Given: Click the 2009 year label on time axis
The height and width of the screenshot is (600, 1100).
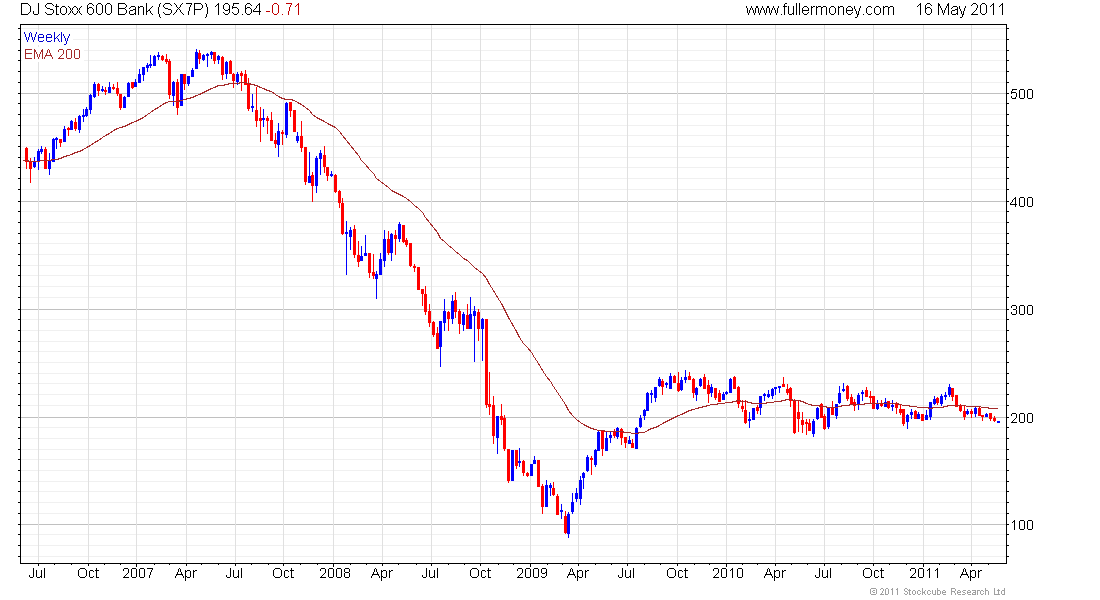Looking at the screenshot, I should [532, 573].
